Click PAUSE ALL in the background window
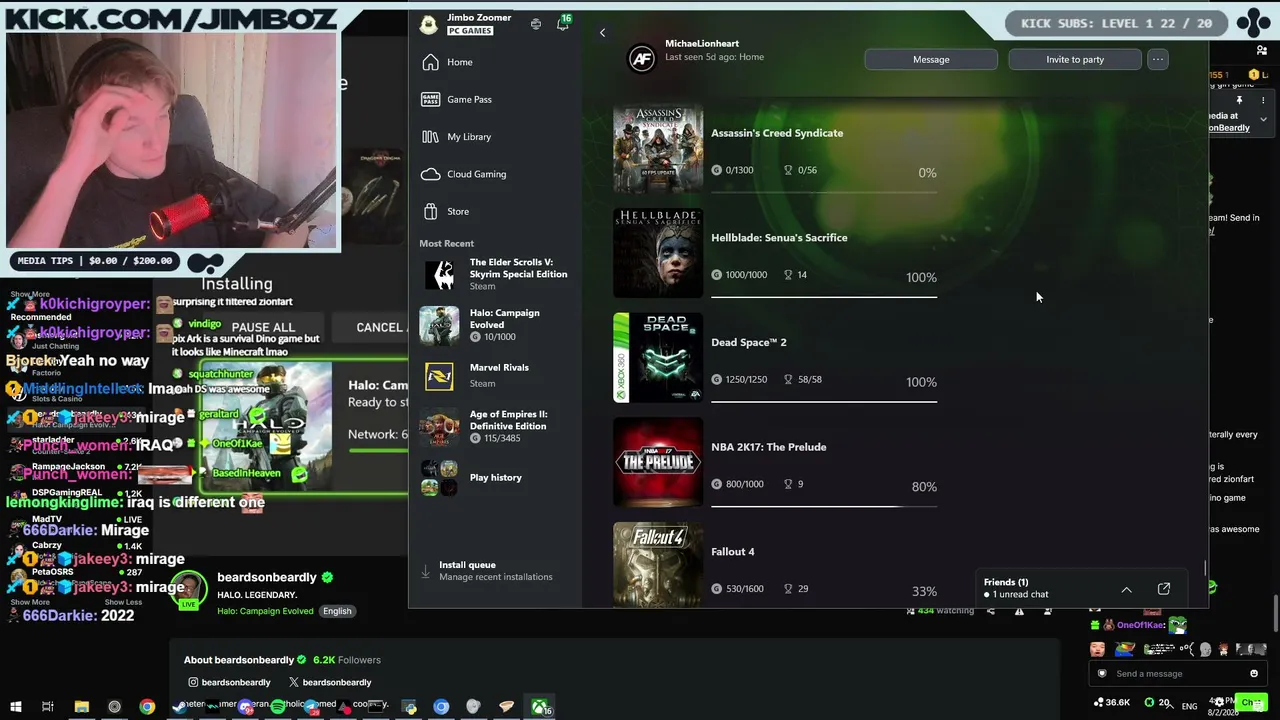1280x720 pixels. tap(263, 328)
